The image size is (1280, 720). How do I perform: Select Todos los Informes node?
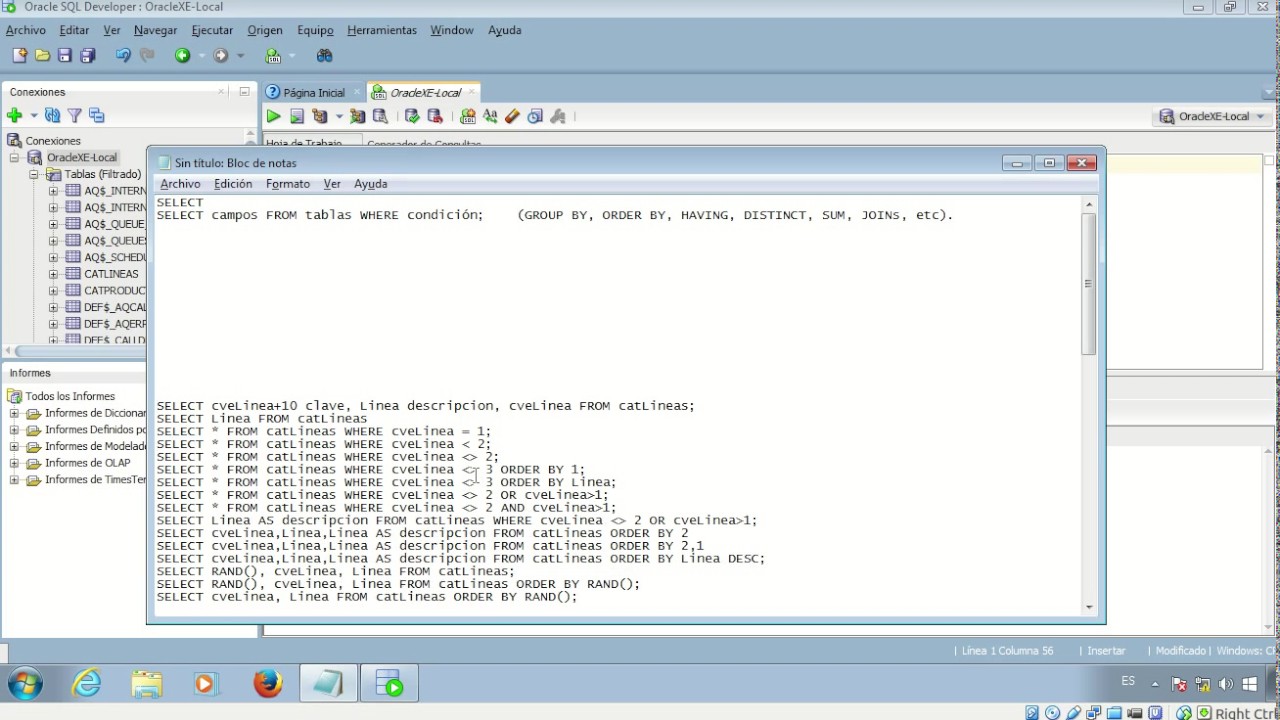(x=70, y=396)
